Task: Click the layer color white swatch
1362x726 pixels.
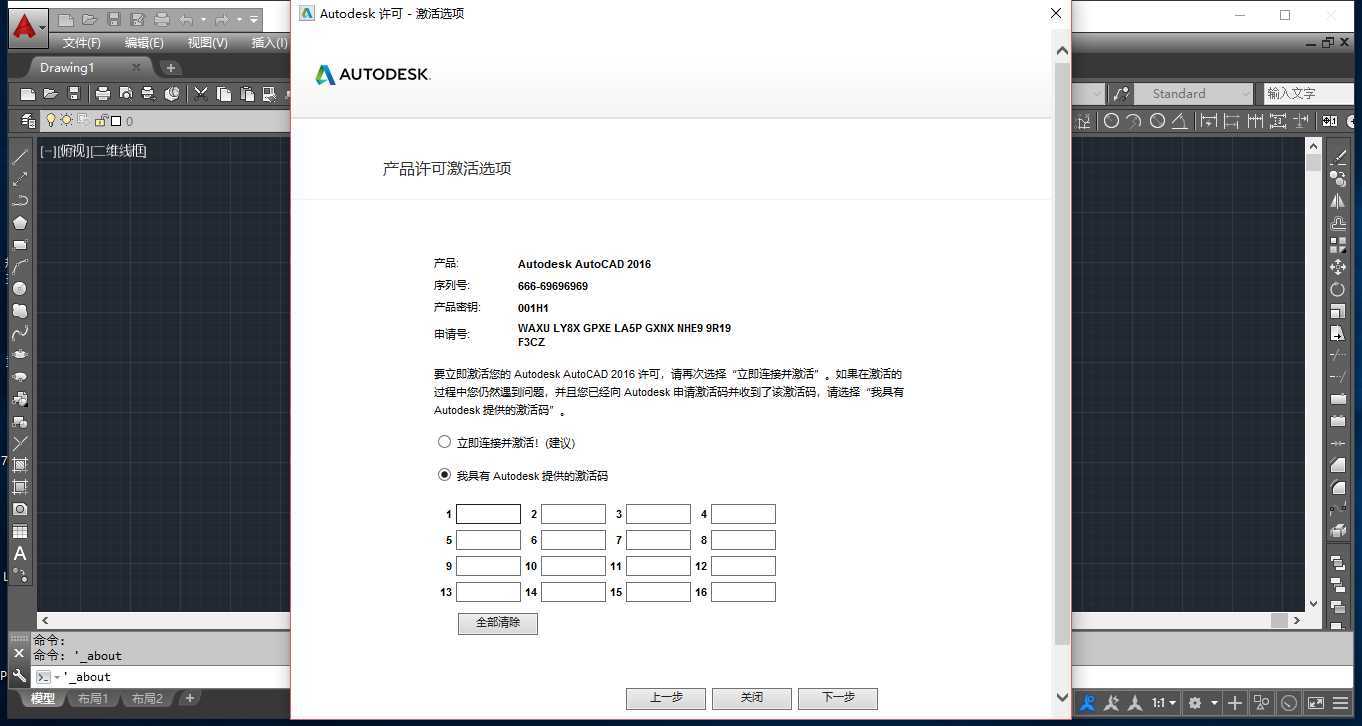Action: 115,121
